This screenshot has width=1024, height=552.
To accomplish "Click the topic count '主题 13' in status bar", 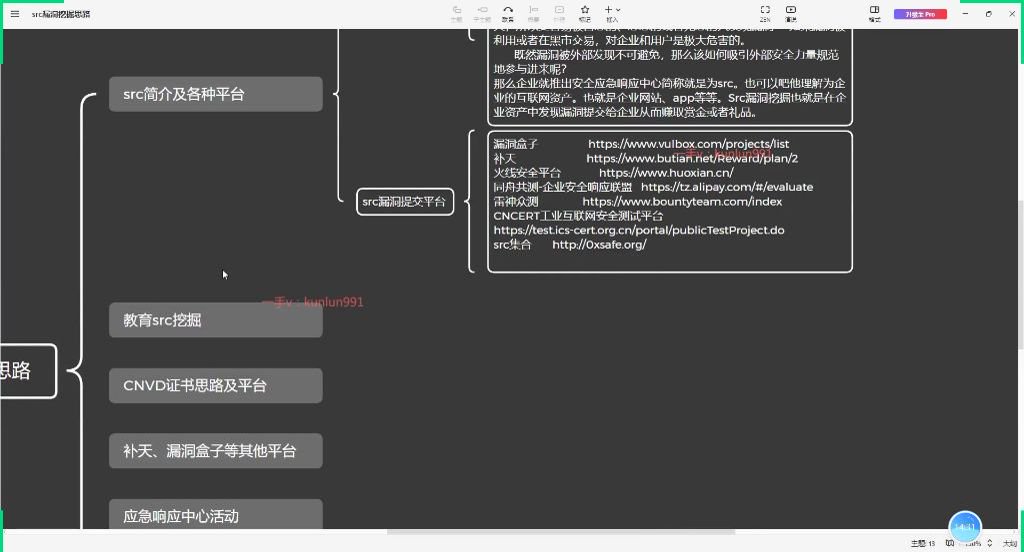I will click(x=923, y=544).
